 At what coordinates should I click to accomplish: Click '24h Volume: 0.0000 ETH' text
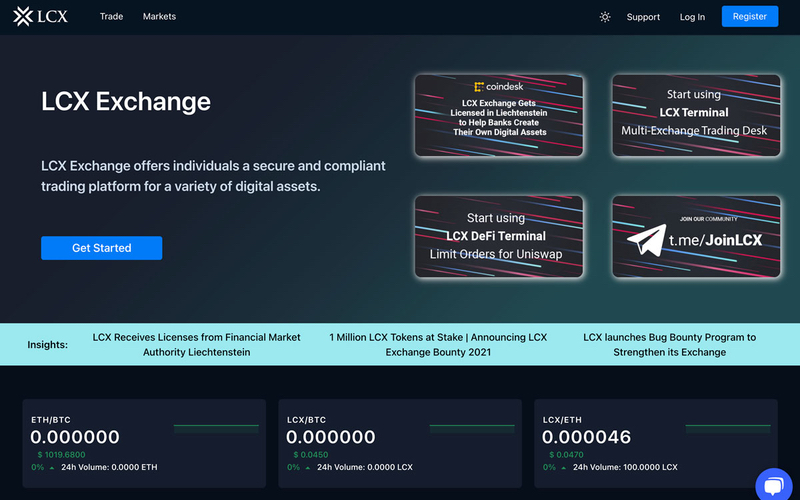point(109,467)
